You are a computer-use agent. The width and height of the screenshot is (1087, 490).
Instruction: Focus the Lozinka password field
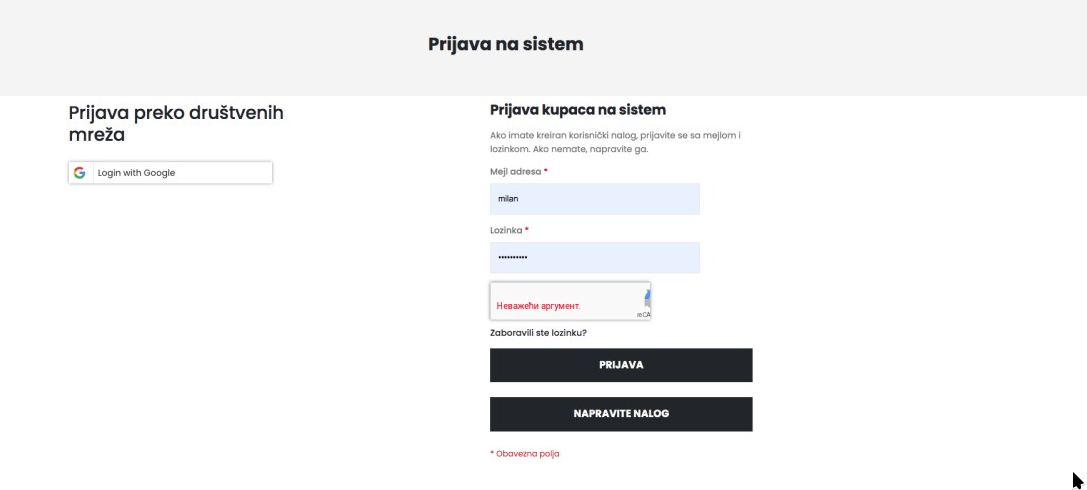click(x=594, y=258)
